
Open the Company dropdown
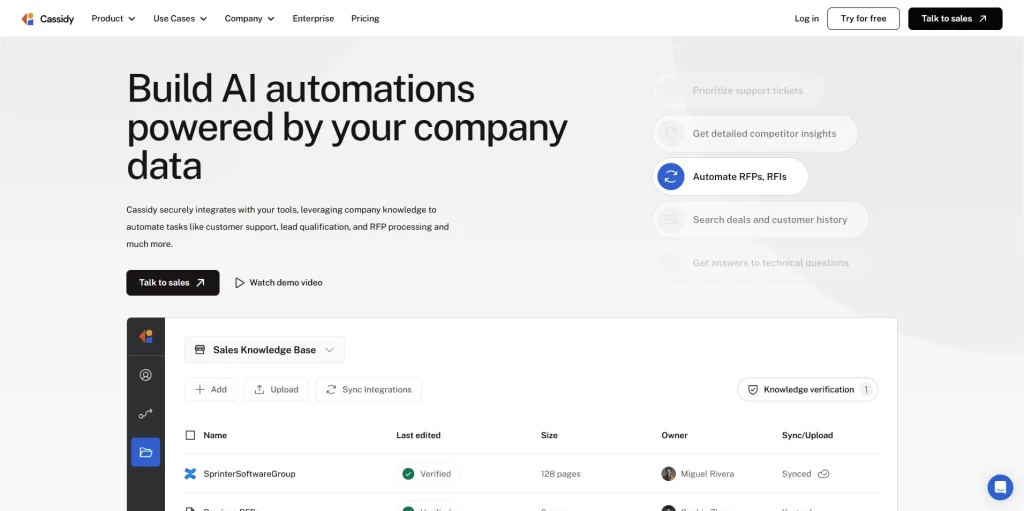[x=249, y=18]
